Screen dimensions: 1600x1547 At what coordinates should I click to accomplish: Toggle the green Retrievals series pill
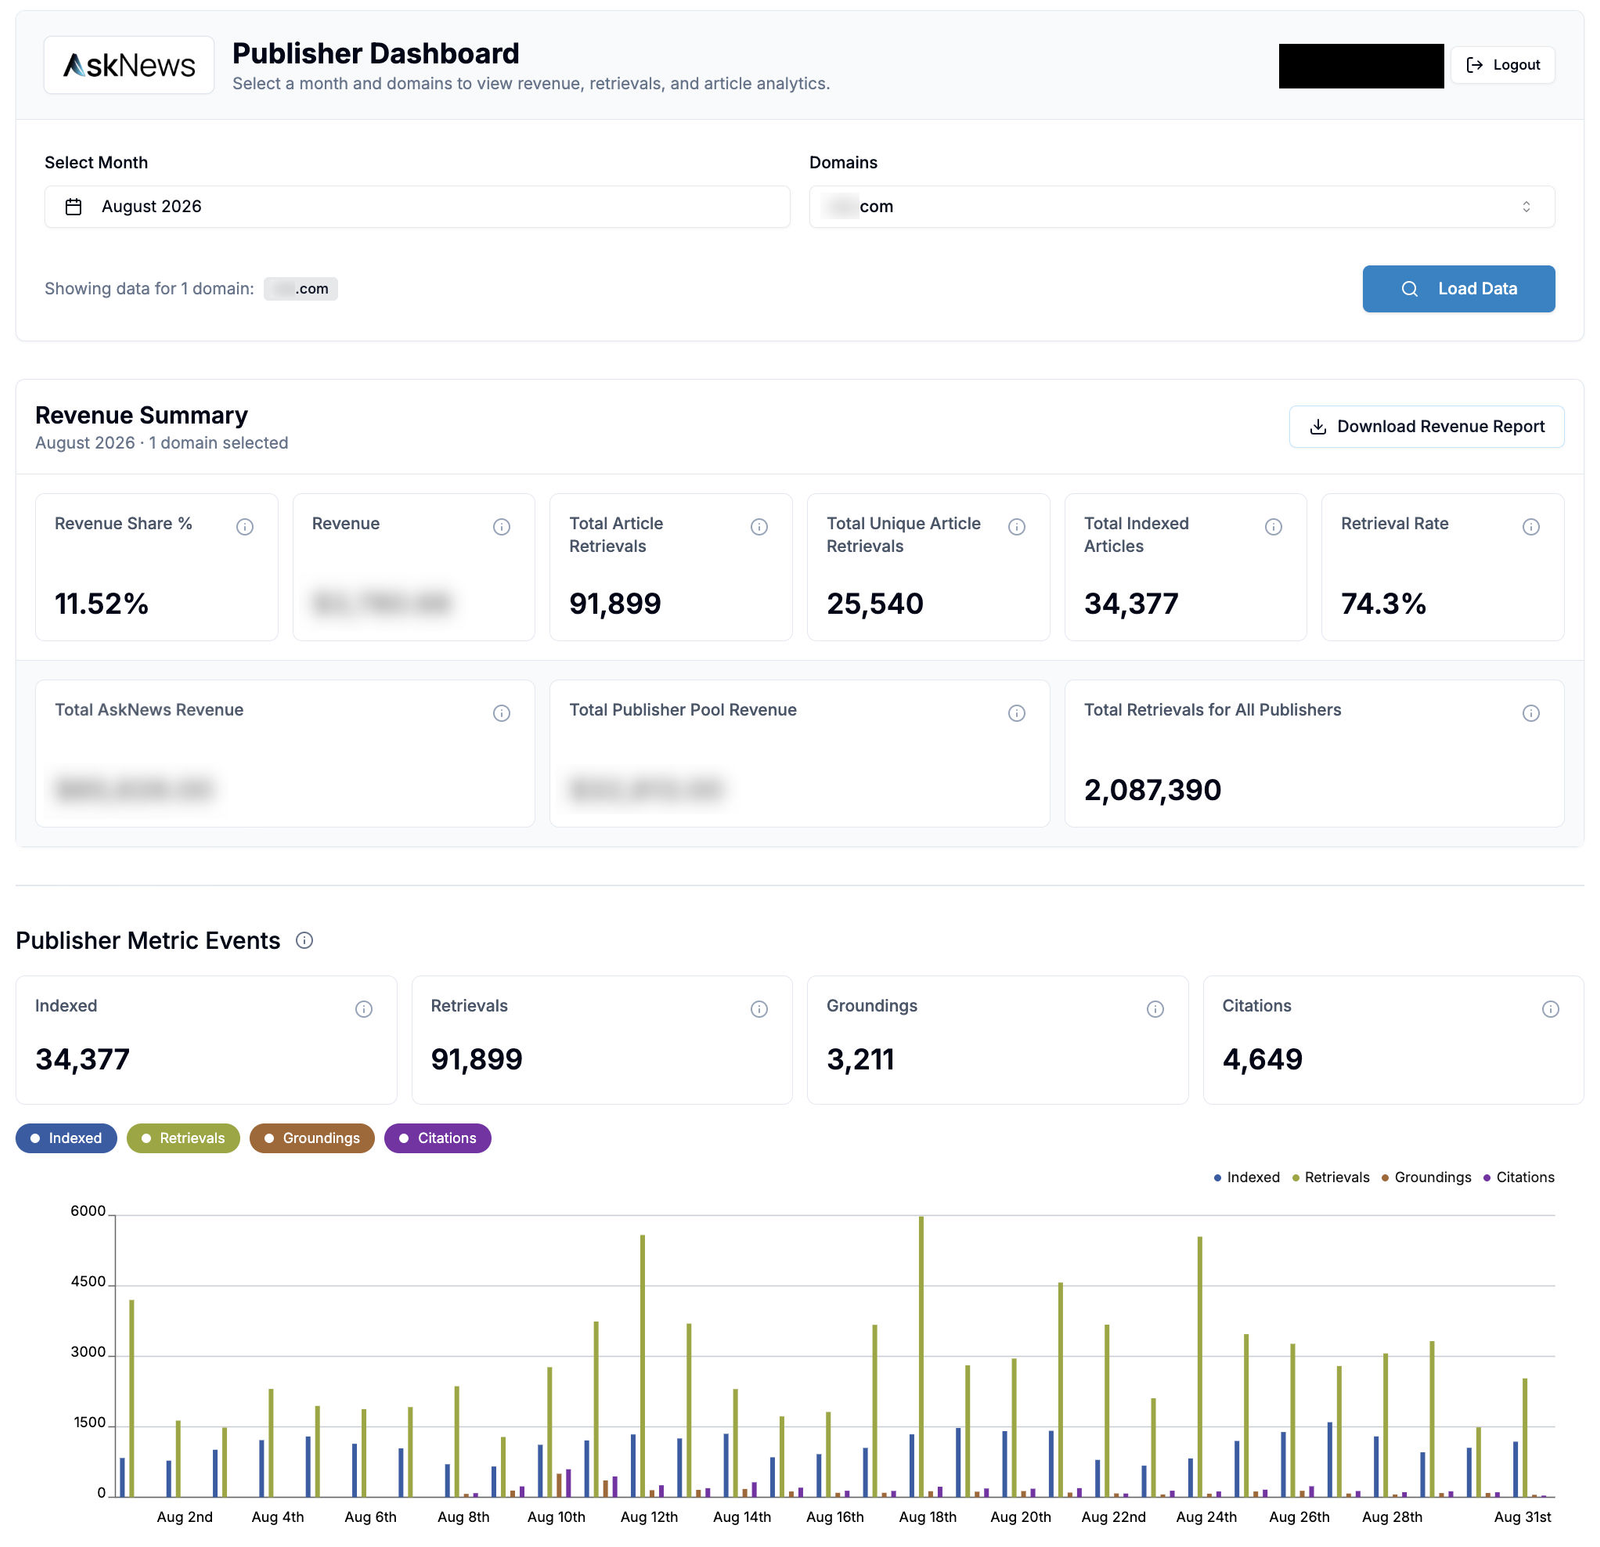[x=183, y=1138]
